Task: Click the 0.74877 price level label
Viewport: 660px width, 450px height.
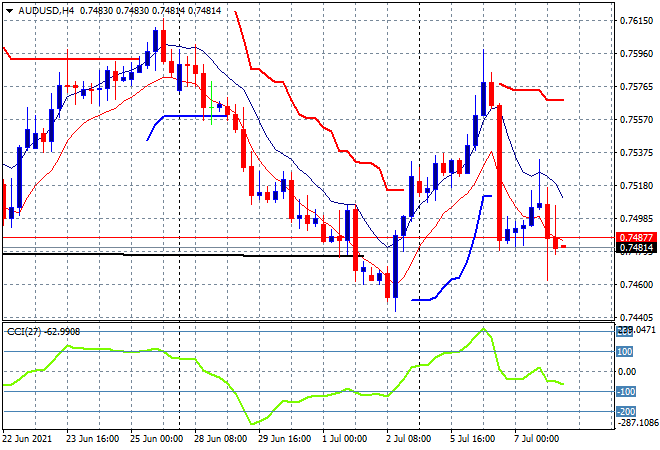Action: [x=637, y=238]
